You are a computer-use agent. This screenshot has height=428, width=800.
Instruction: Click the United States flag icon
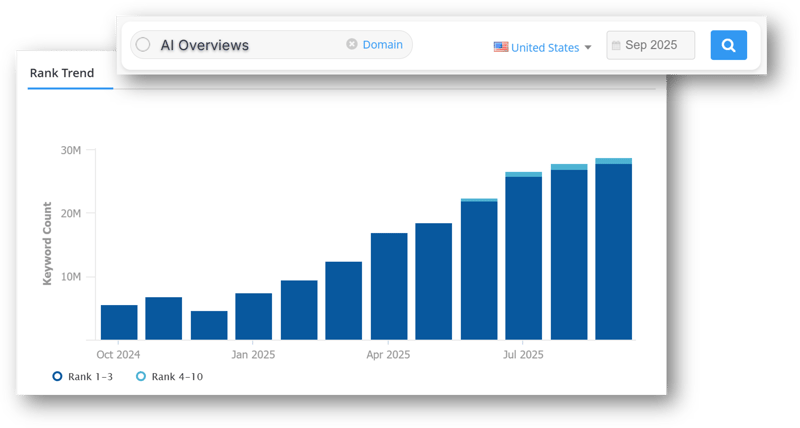click(x=501, y=46)
